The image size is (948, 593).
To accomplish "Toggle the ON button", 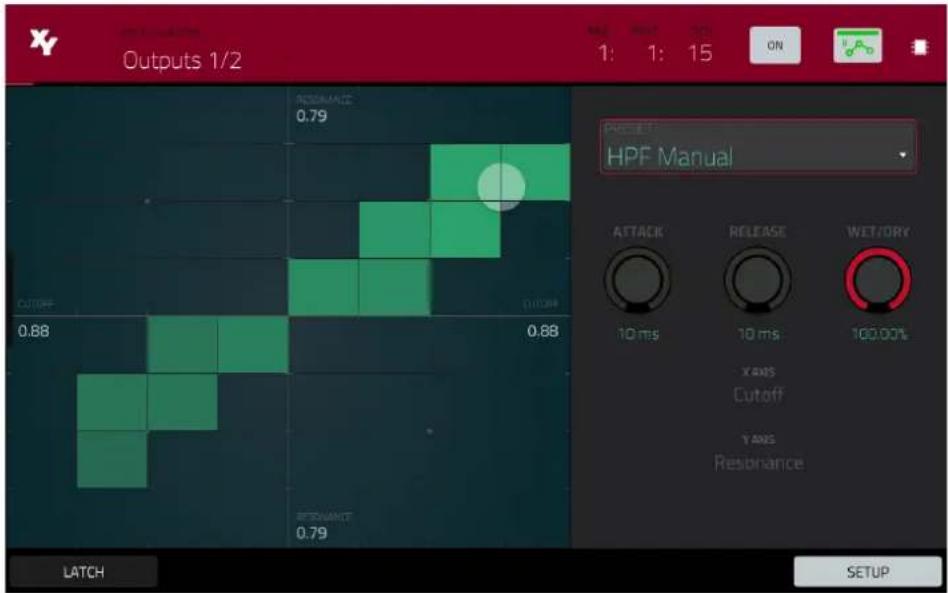I will click(775, 45).
